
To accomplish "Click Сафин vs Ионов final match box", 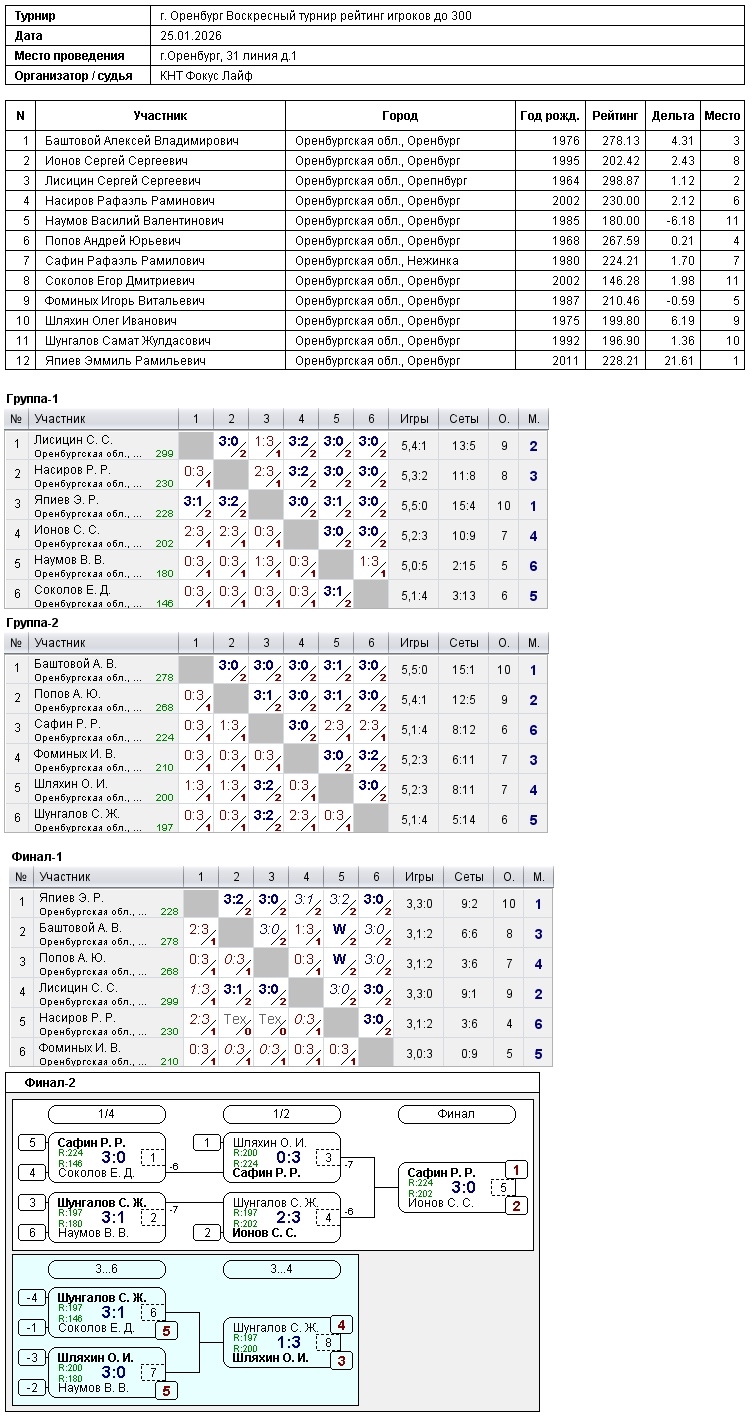I will 450,1187.
